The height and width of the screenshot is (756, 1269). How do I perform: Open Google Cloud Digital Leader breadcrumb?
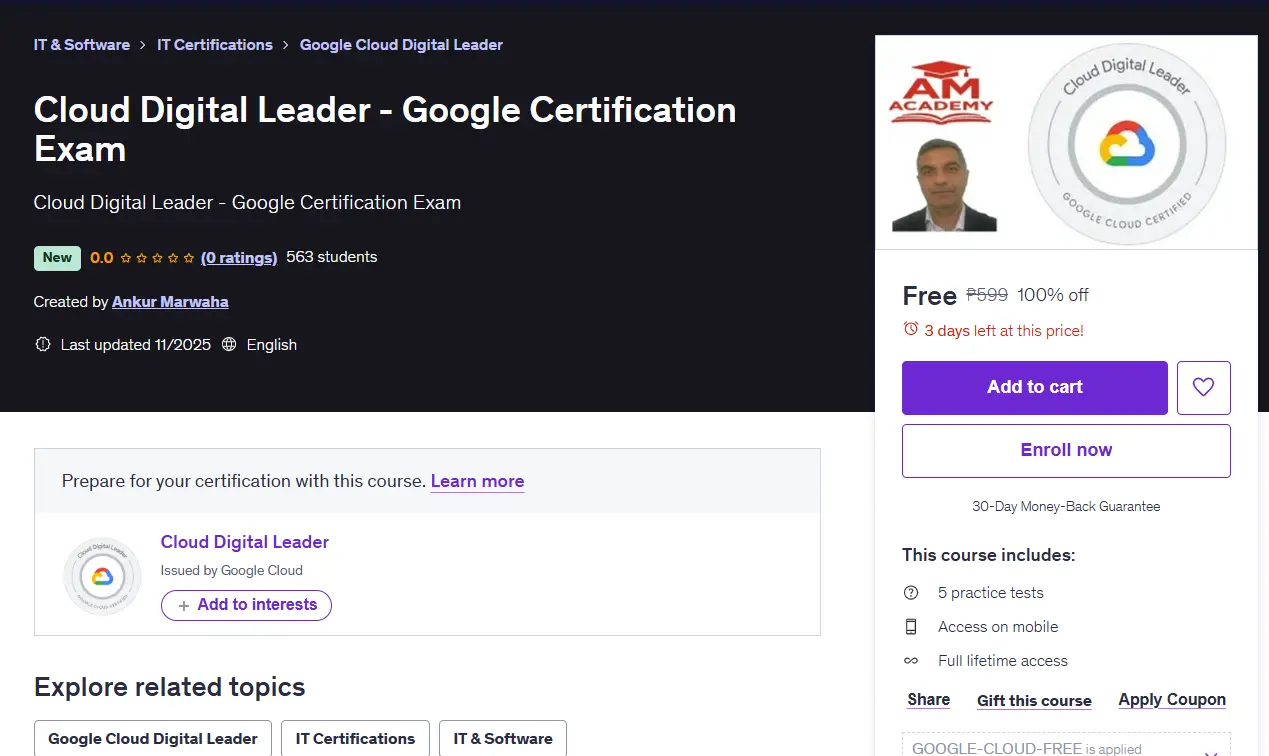click(x=401, y=45)
